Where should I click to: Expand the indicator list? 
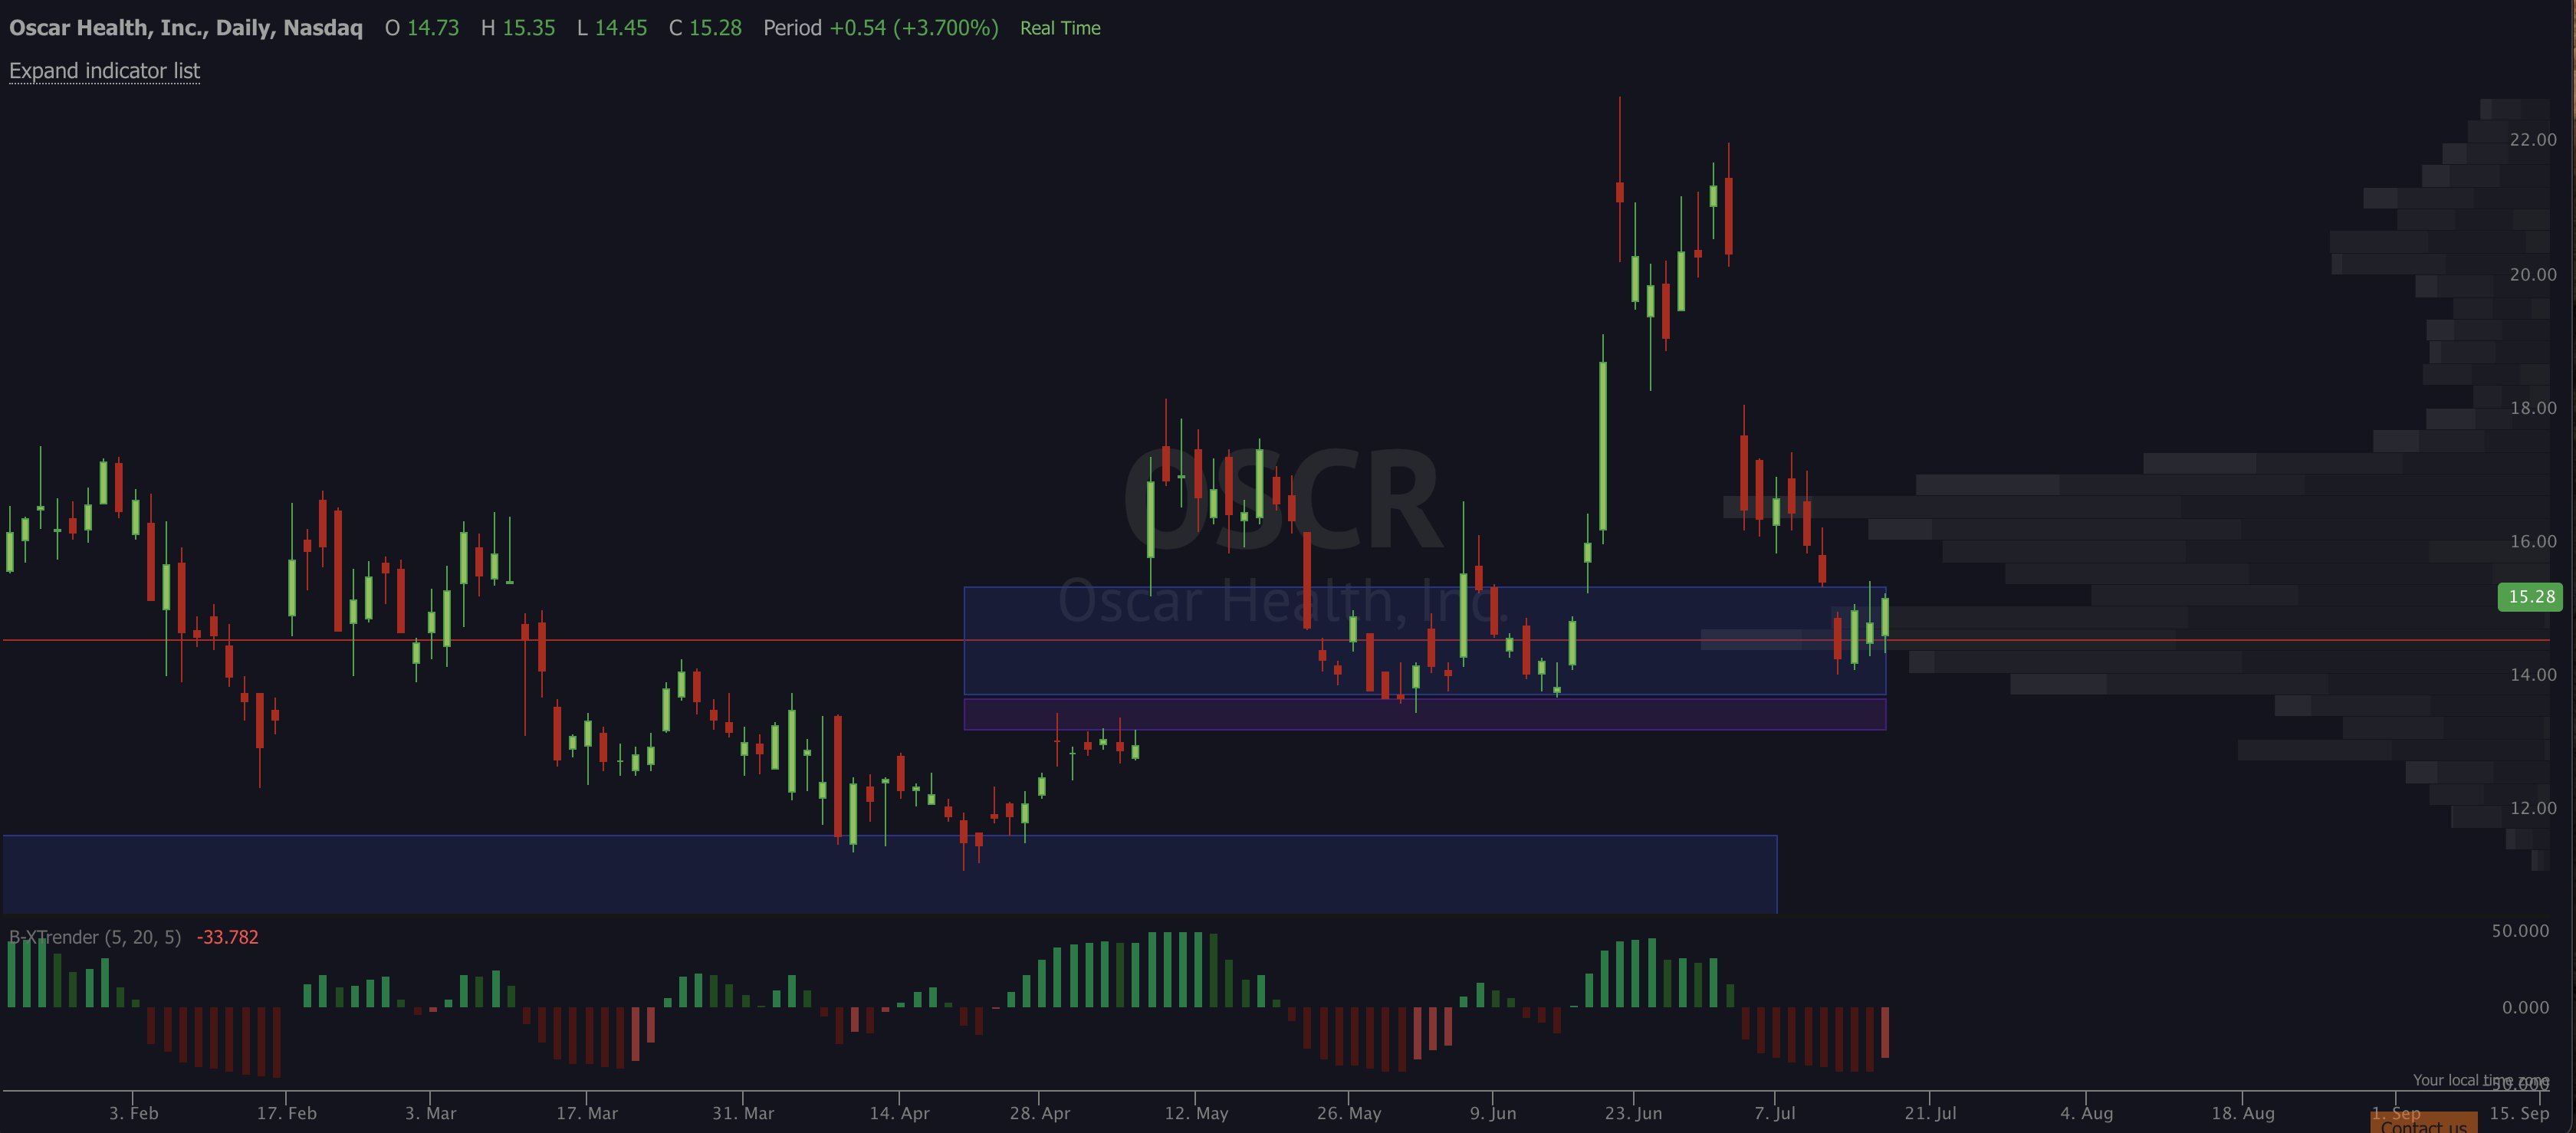coord(104,71)
